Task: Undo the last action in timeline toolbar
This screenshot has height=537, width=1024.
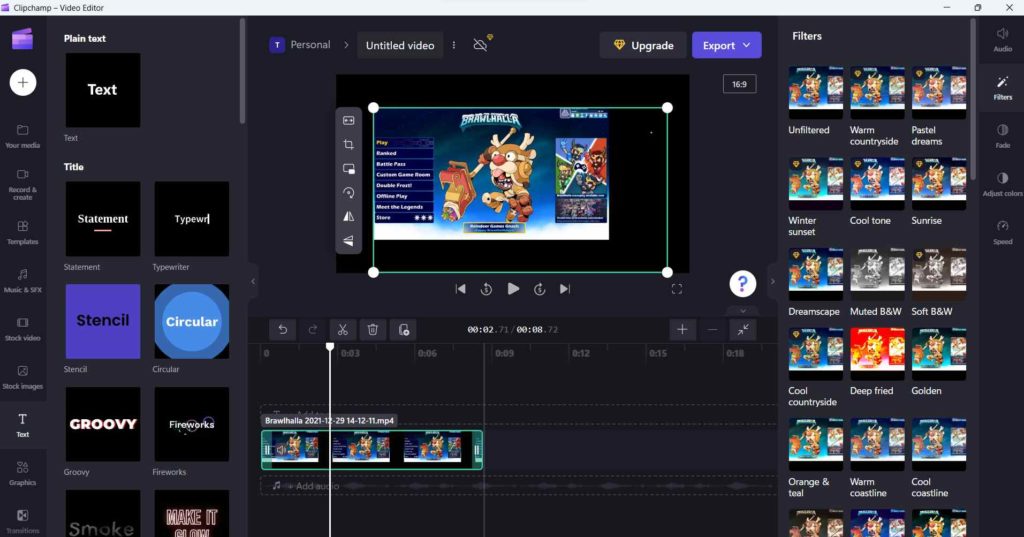Action: [282, 330]
